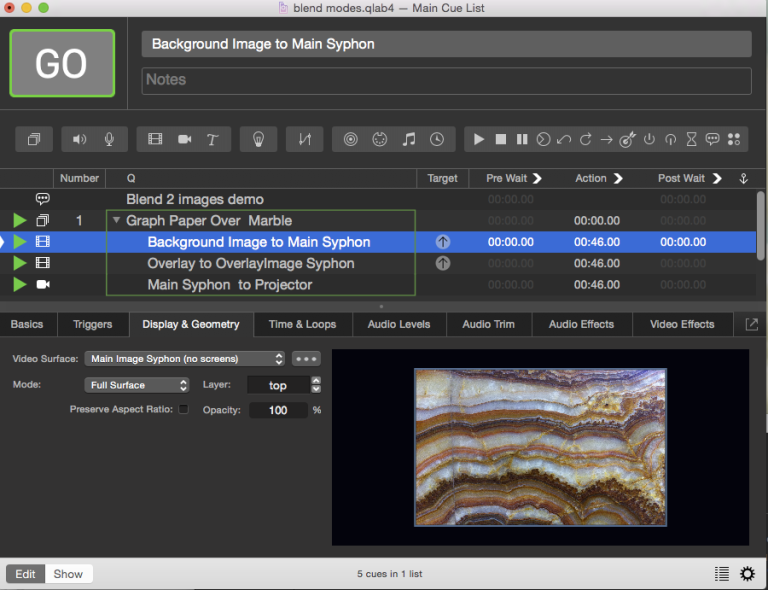Toggle the Preserve Aspect Ratio checkbox
Viewport: 768px width, 590px height.
click(x=183, y=409)
